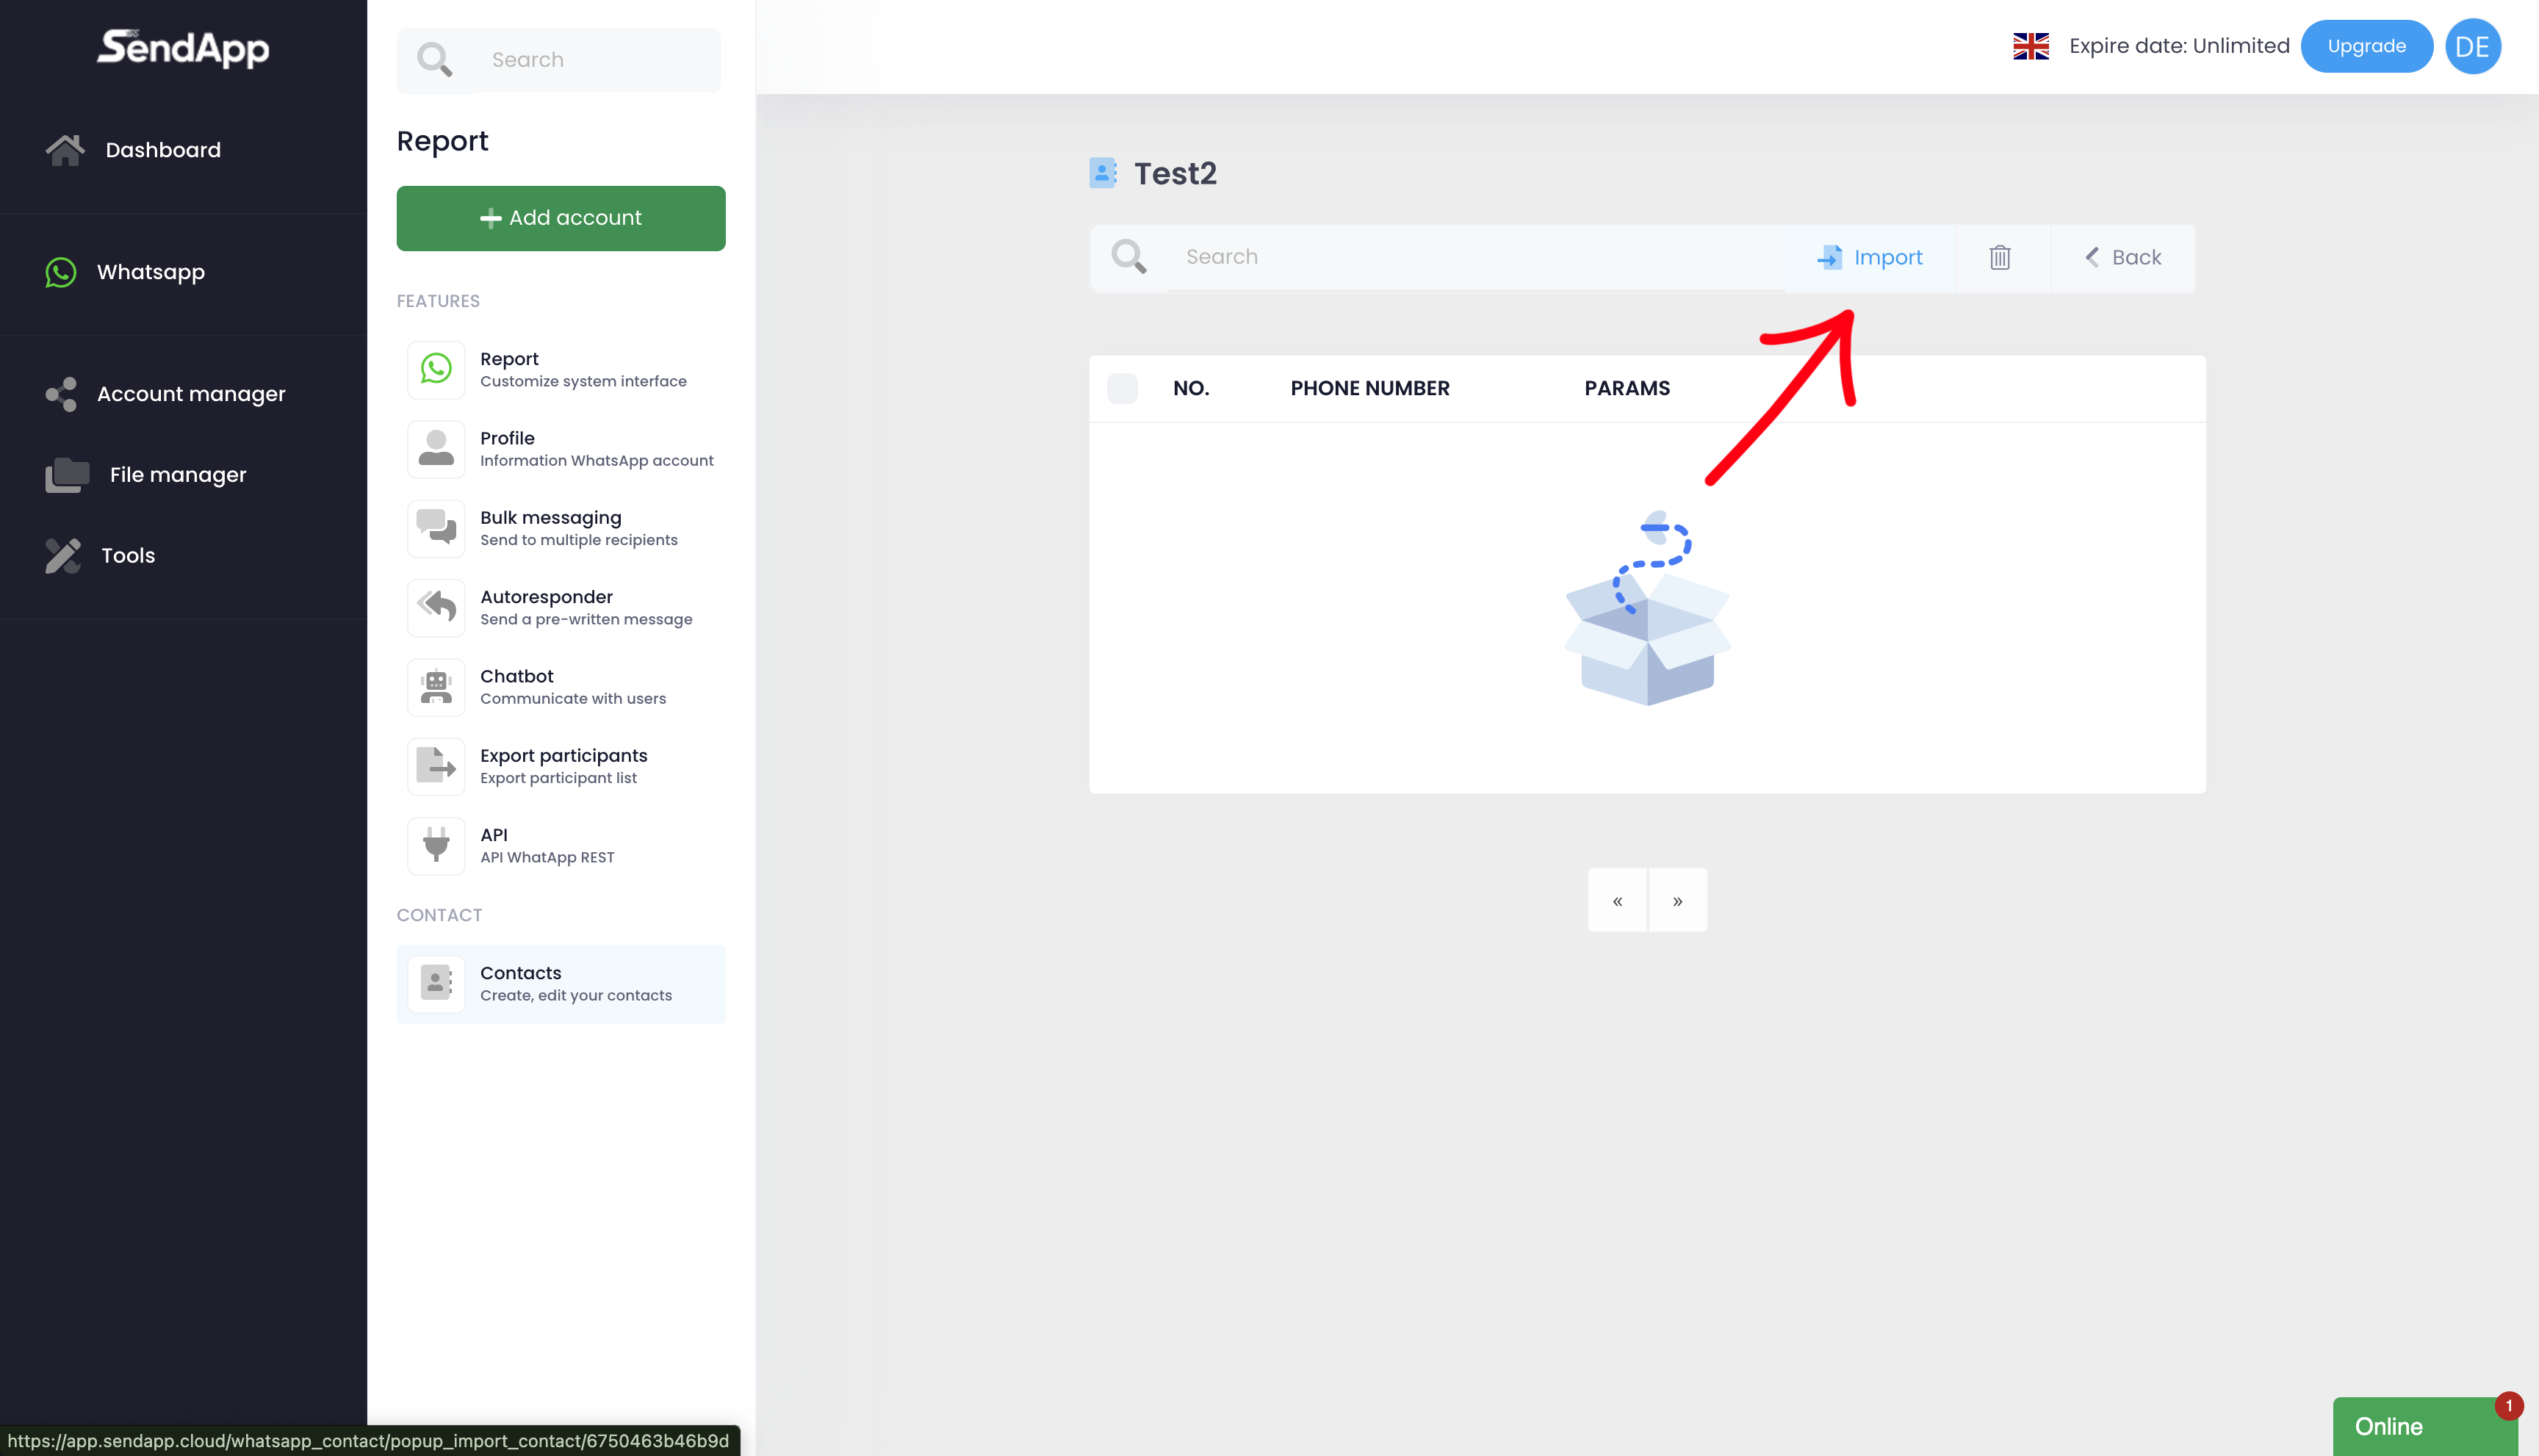The image size is (2539, 1456).
Task: Click the green Add account button
Action: 560,218
